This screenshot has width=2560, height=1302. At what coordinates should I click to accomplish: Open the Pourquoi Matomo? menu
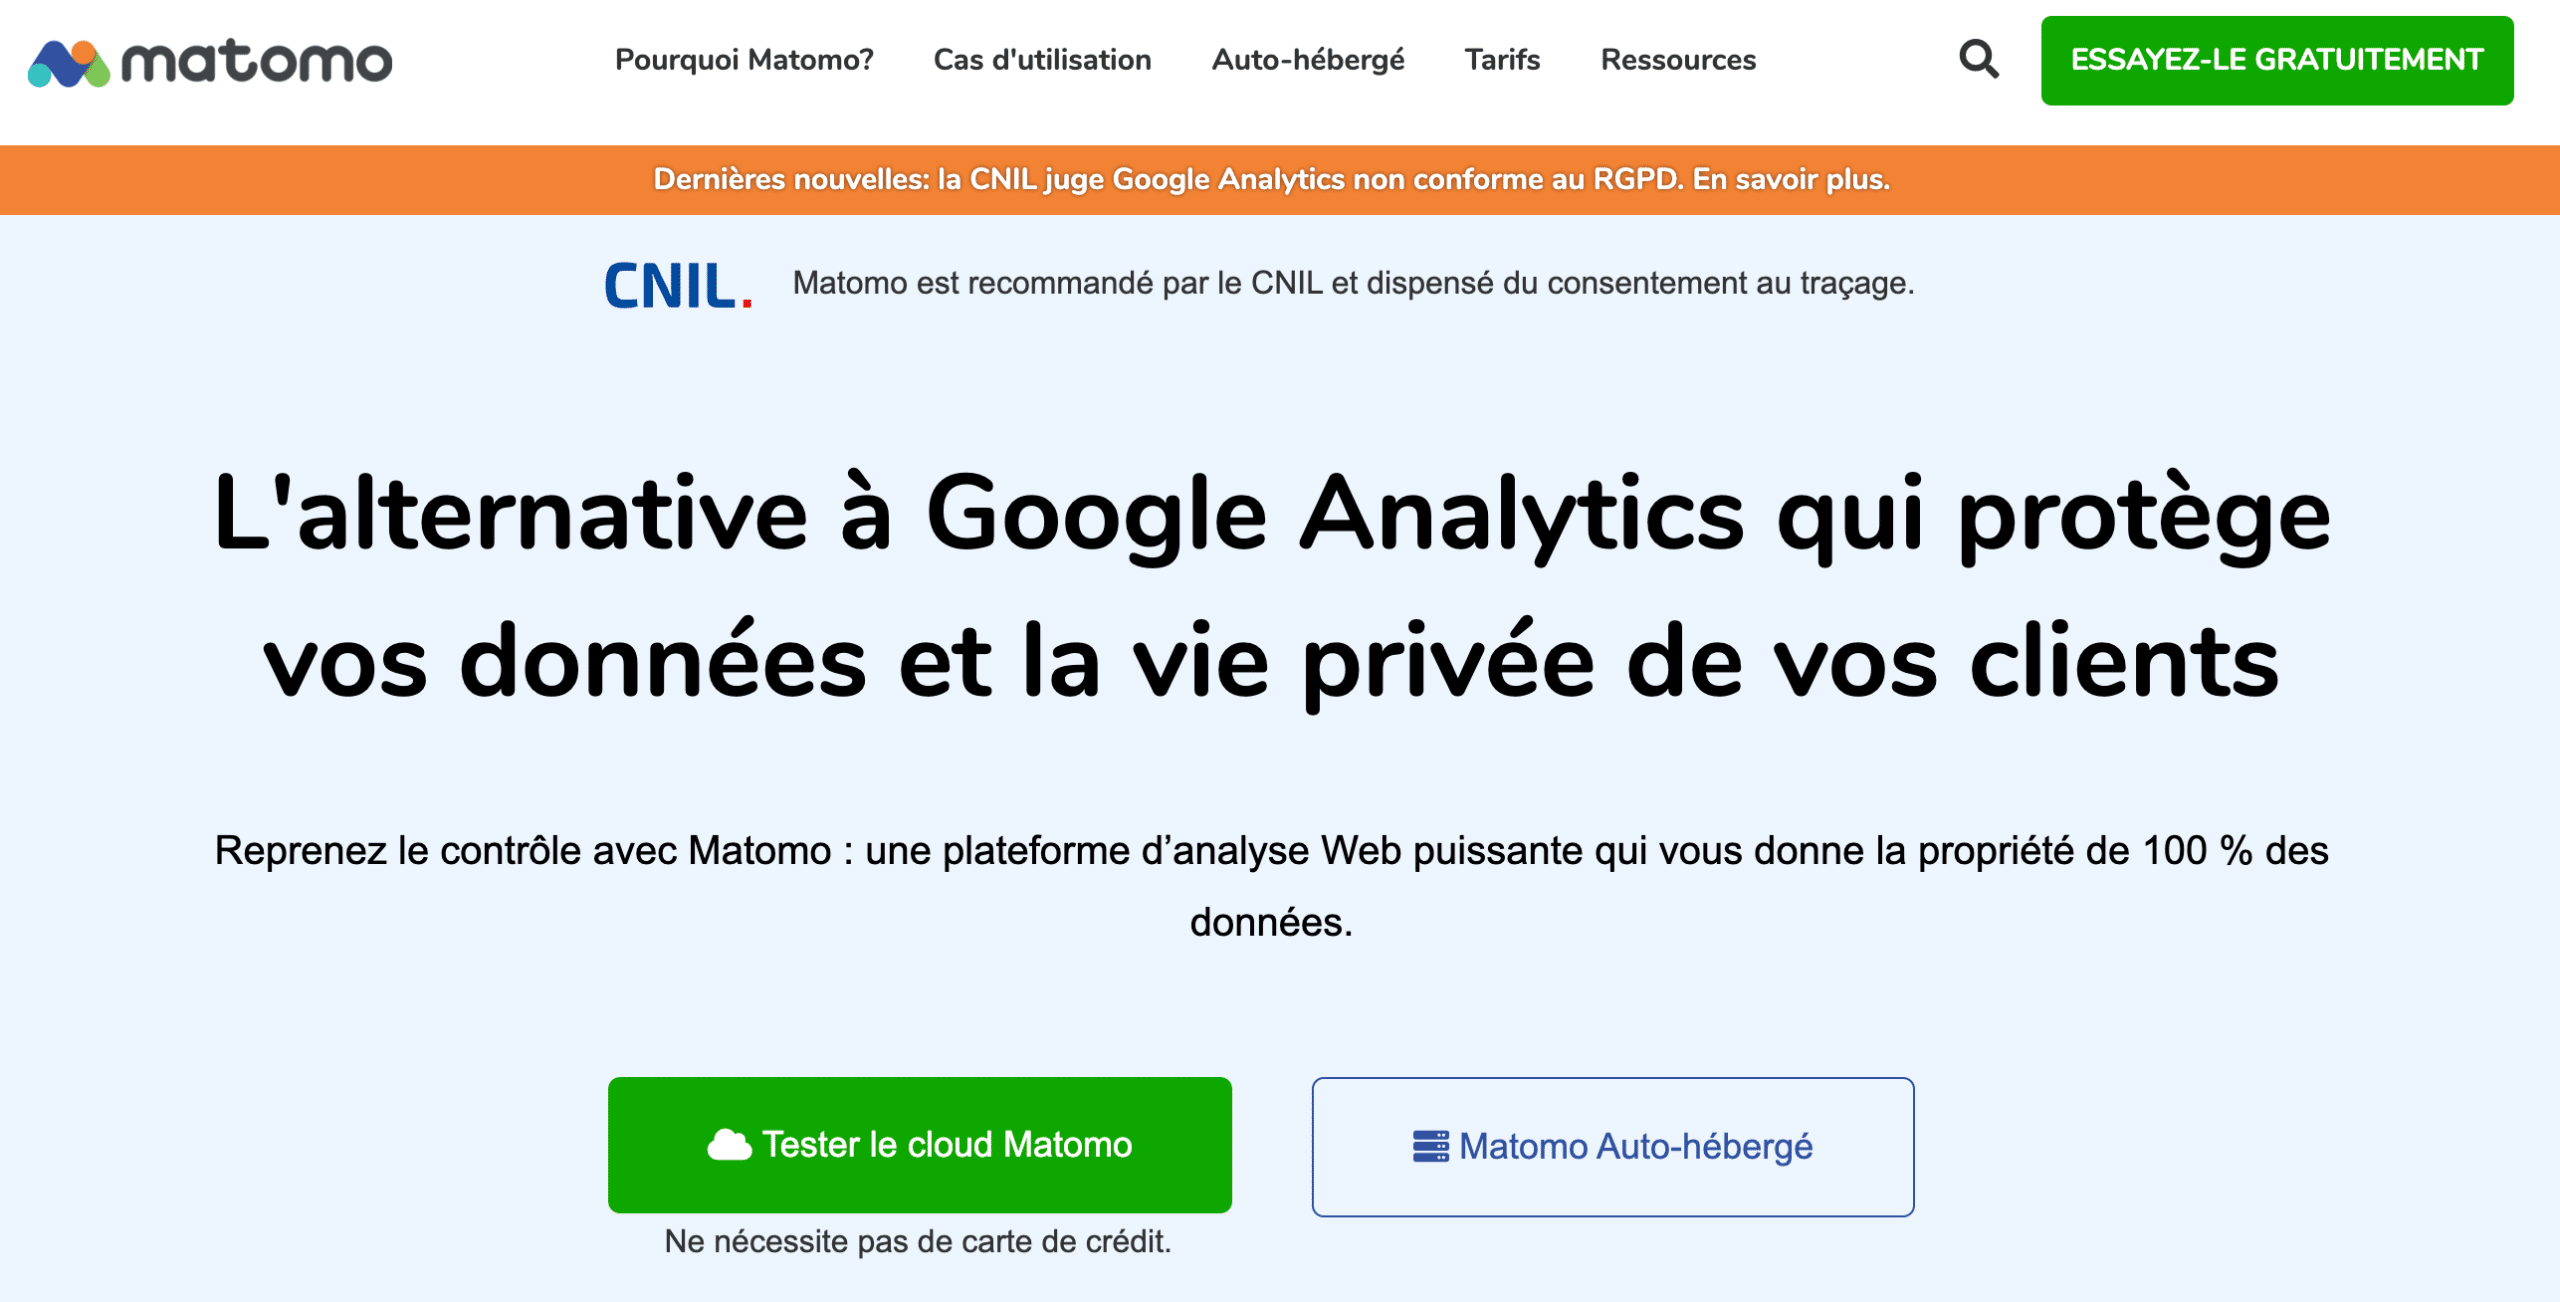click(744, 60)
